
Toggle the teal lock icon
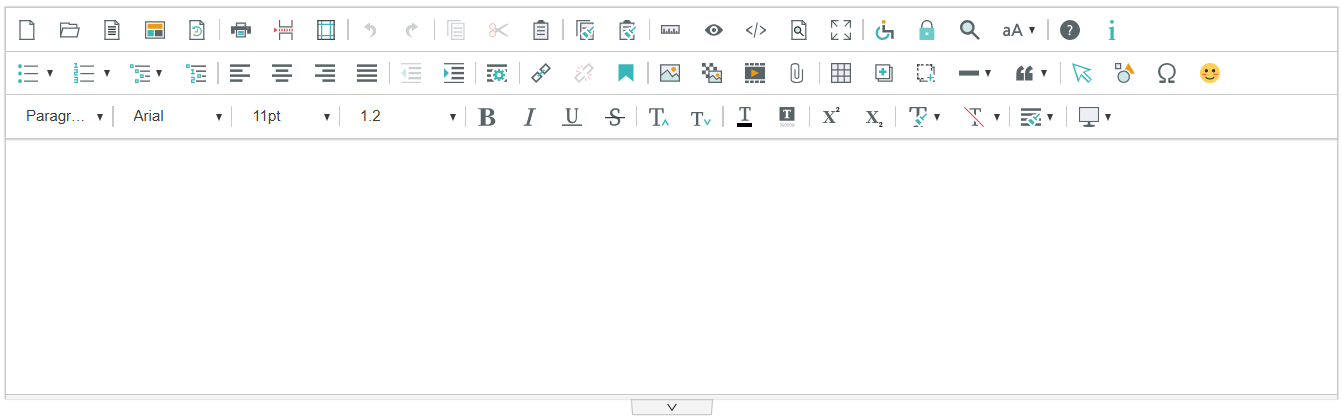[x=927, y=30]
